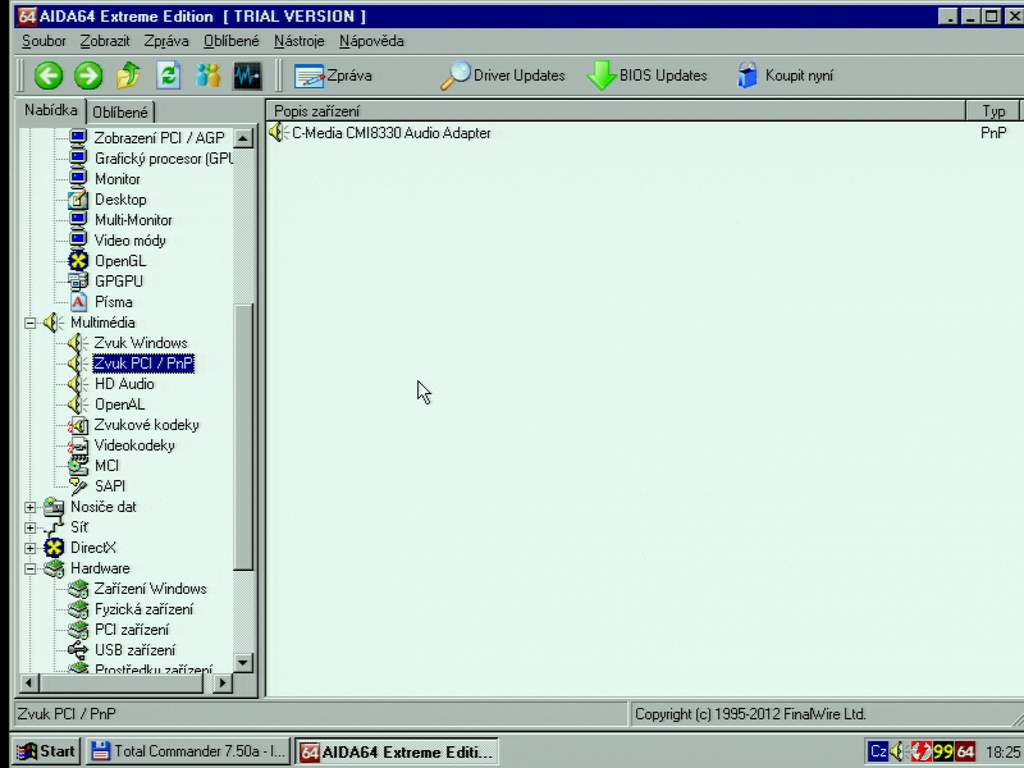Click the up-level folder arrow icon

click(x=129, y=75)
